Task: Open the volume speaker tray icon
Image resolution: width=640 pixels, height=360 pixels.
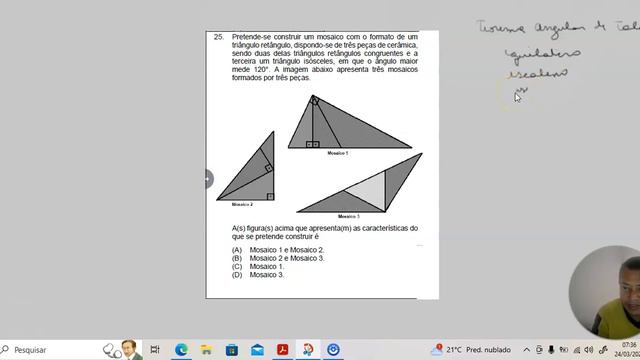Action: click(x=589, y=350)
